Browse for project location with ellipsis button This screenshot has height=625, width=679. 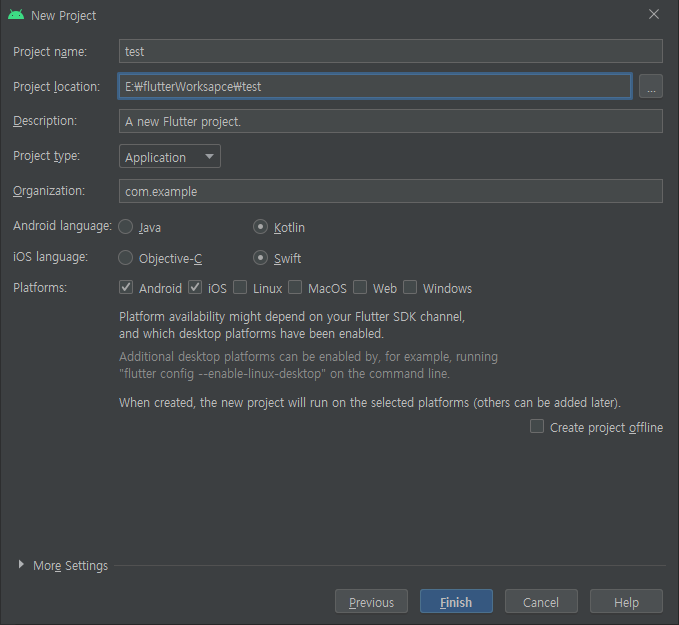[x=651, y=86]
